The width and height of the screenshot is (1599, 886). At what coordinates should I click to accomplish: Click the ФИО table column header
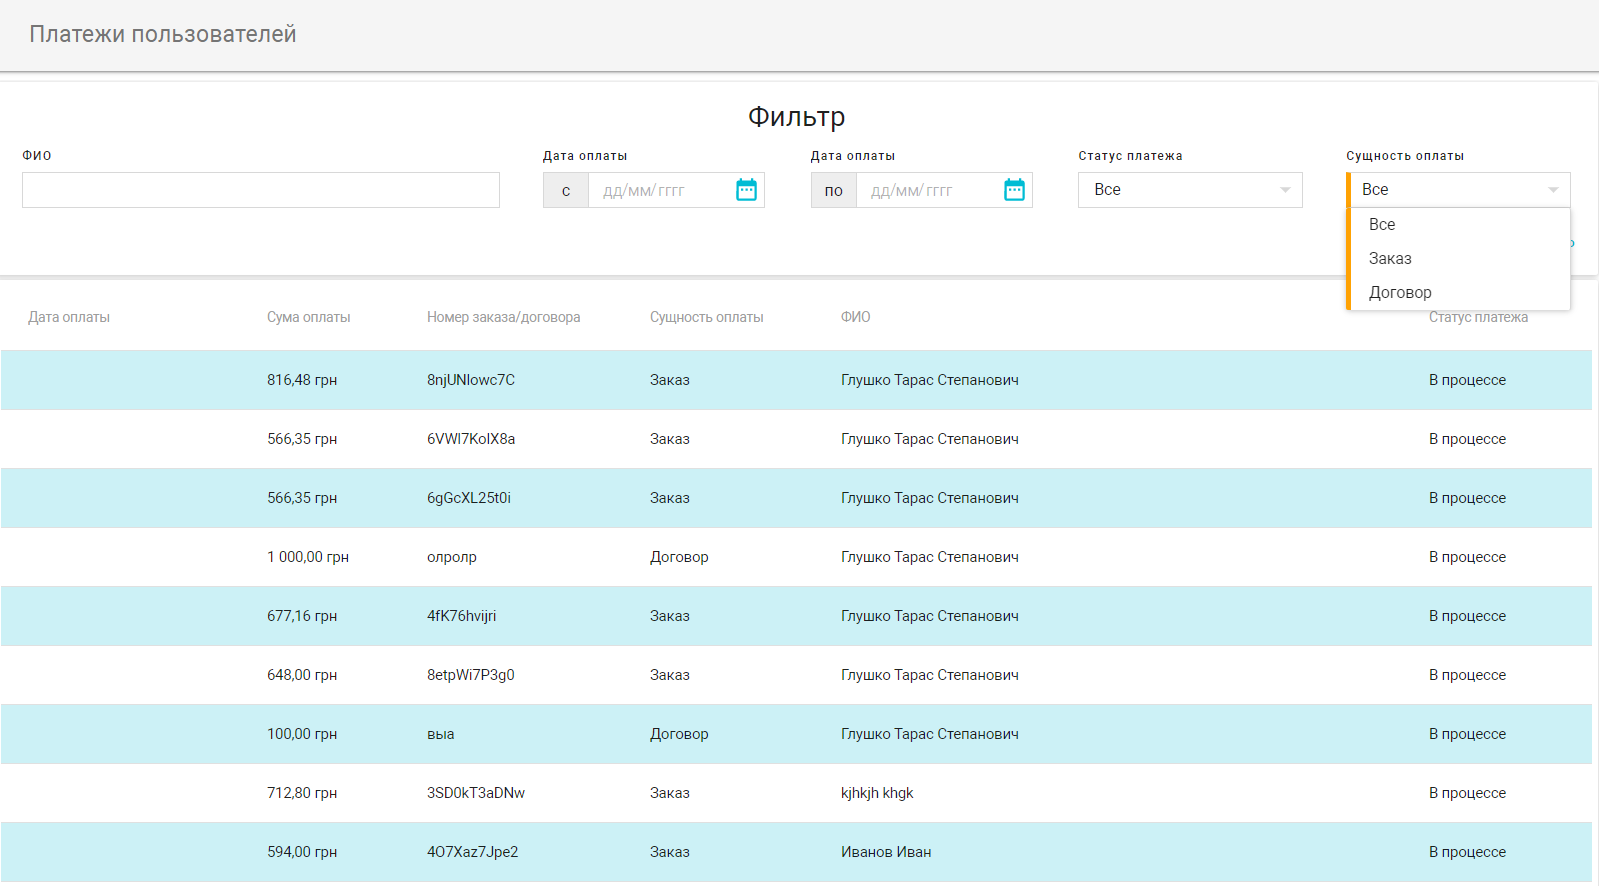(x=855, y=317)
